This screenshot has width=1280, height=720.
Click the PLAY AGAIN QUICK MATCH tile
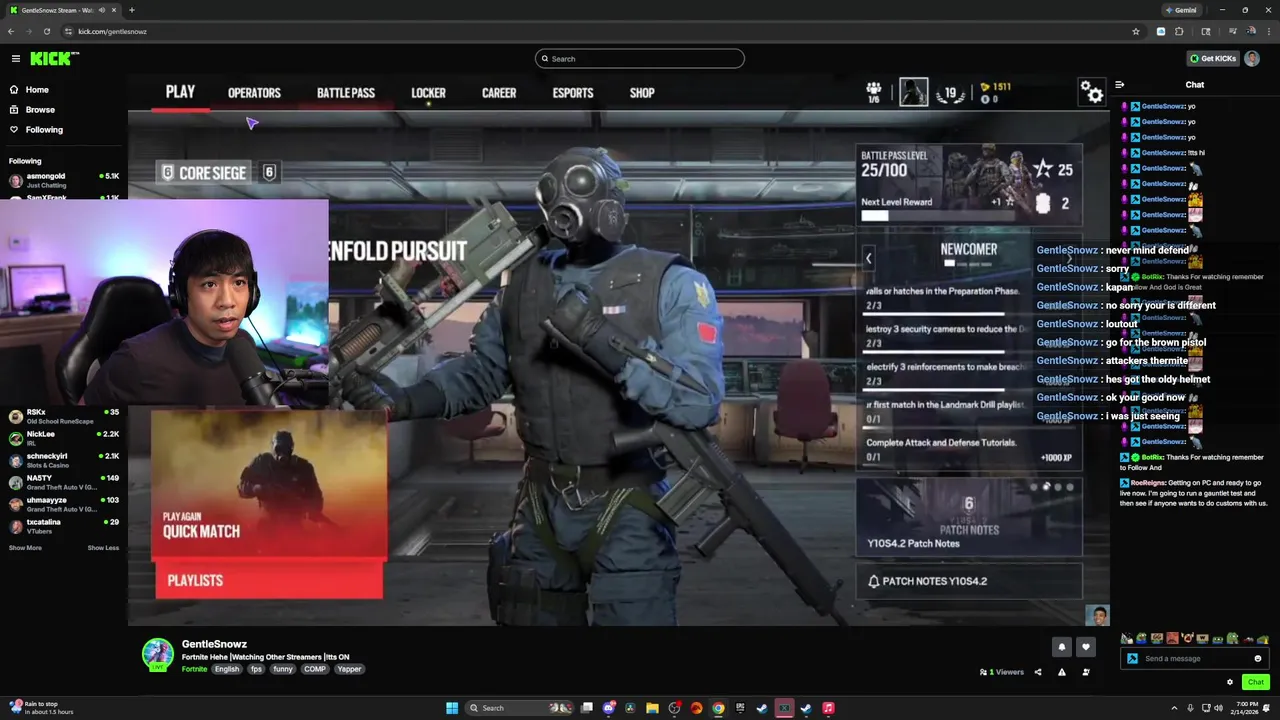[x=269, y=483]
